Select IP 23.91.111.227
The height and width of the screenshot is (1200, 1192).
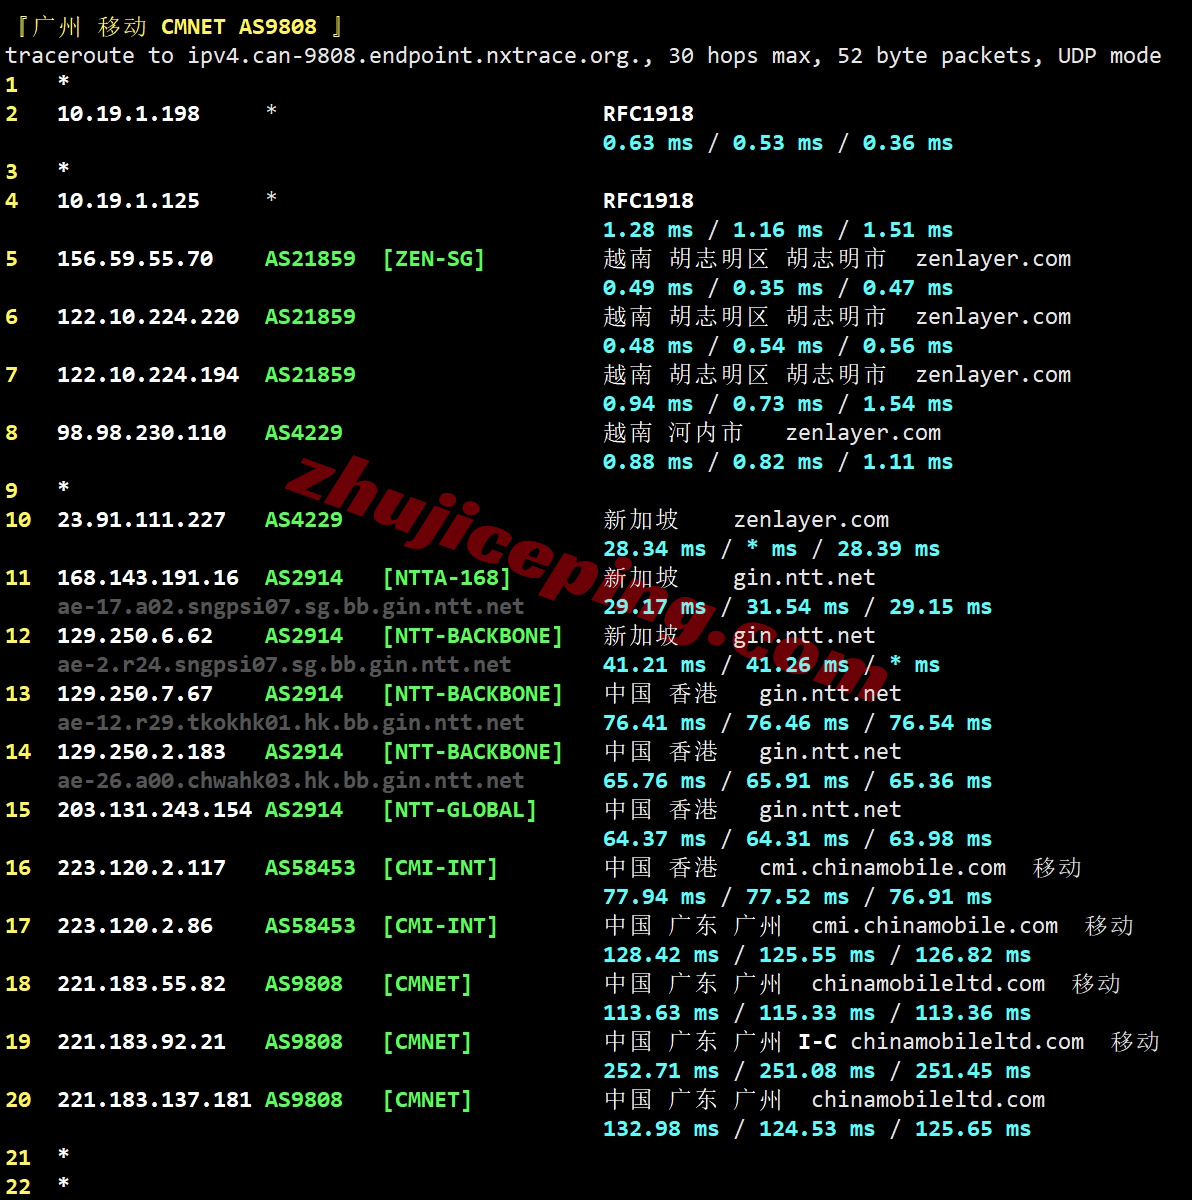[x=141, y=520]
